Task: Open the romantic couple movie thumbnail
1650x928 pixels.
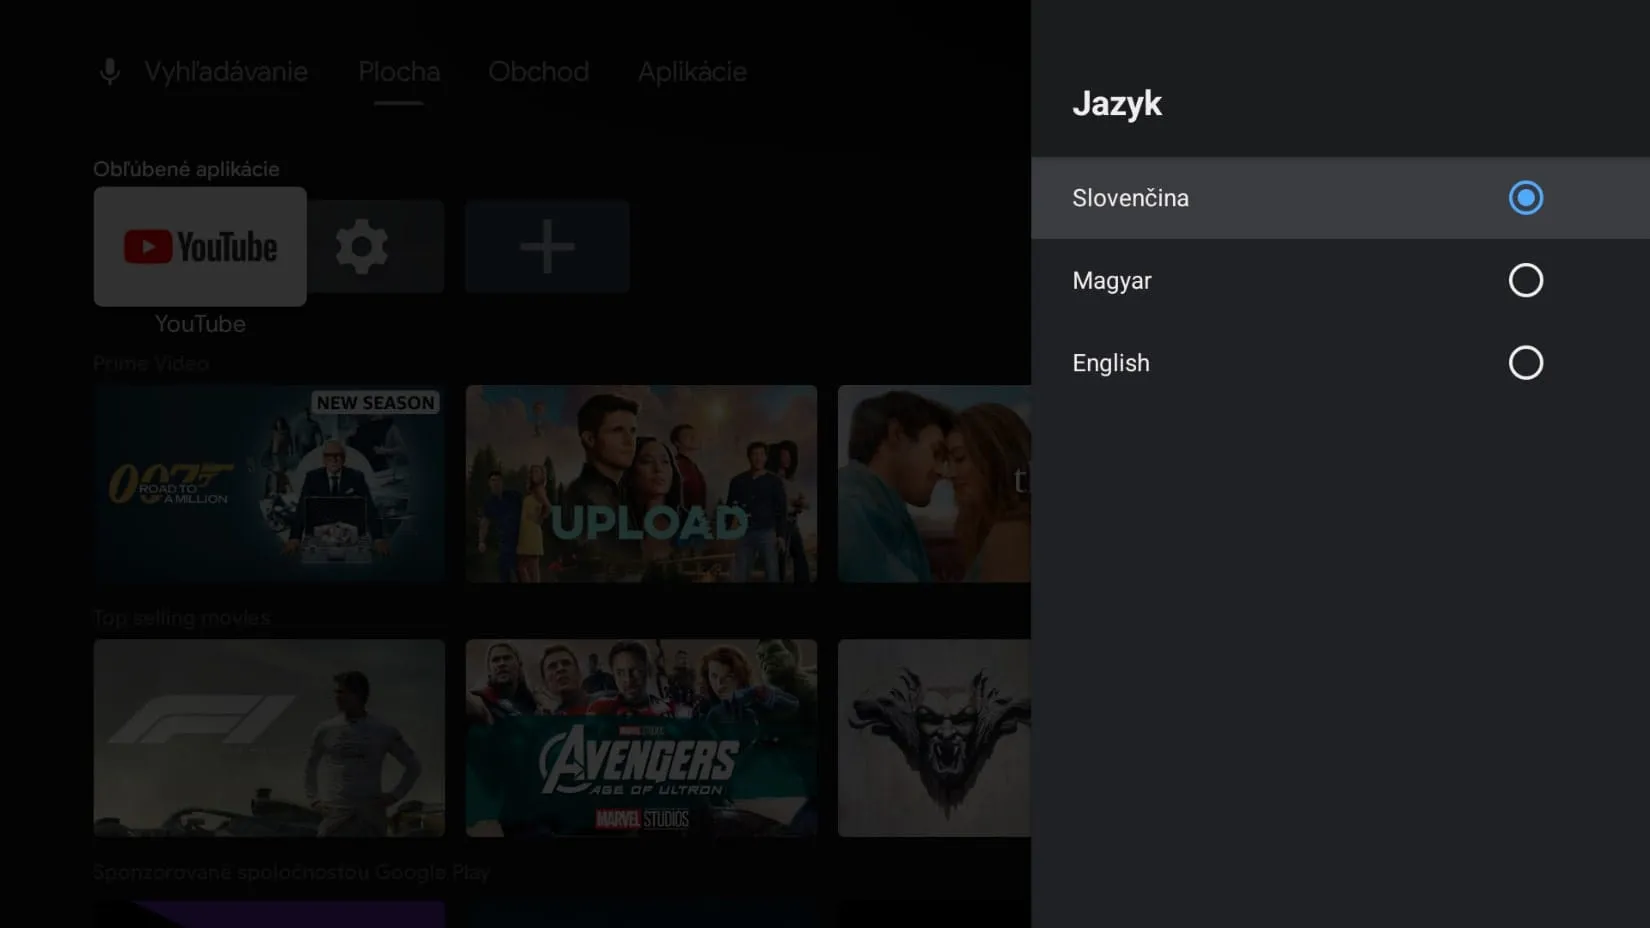Action: tap(934, 483)
